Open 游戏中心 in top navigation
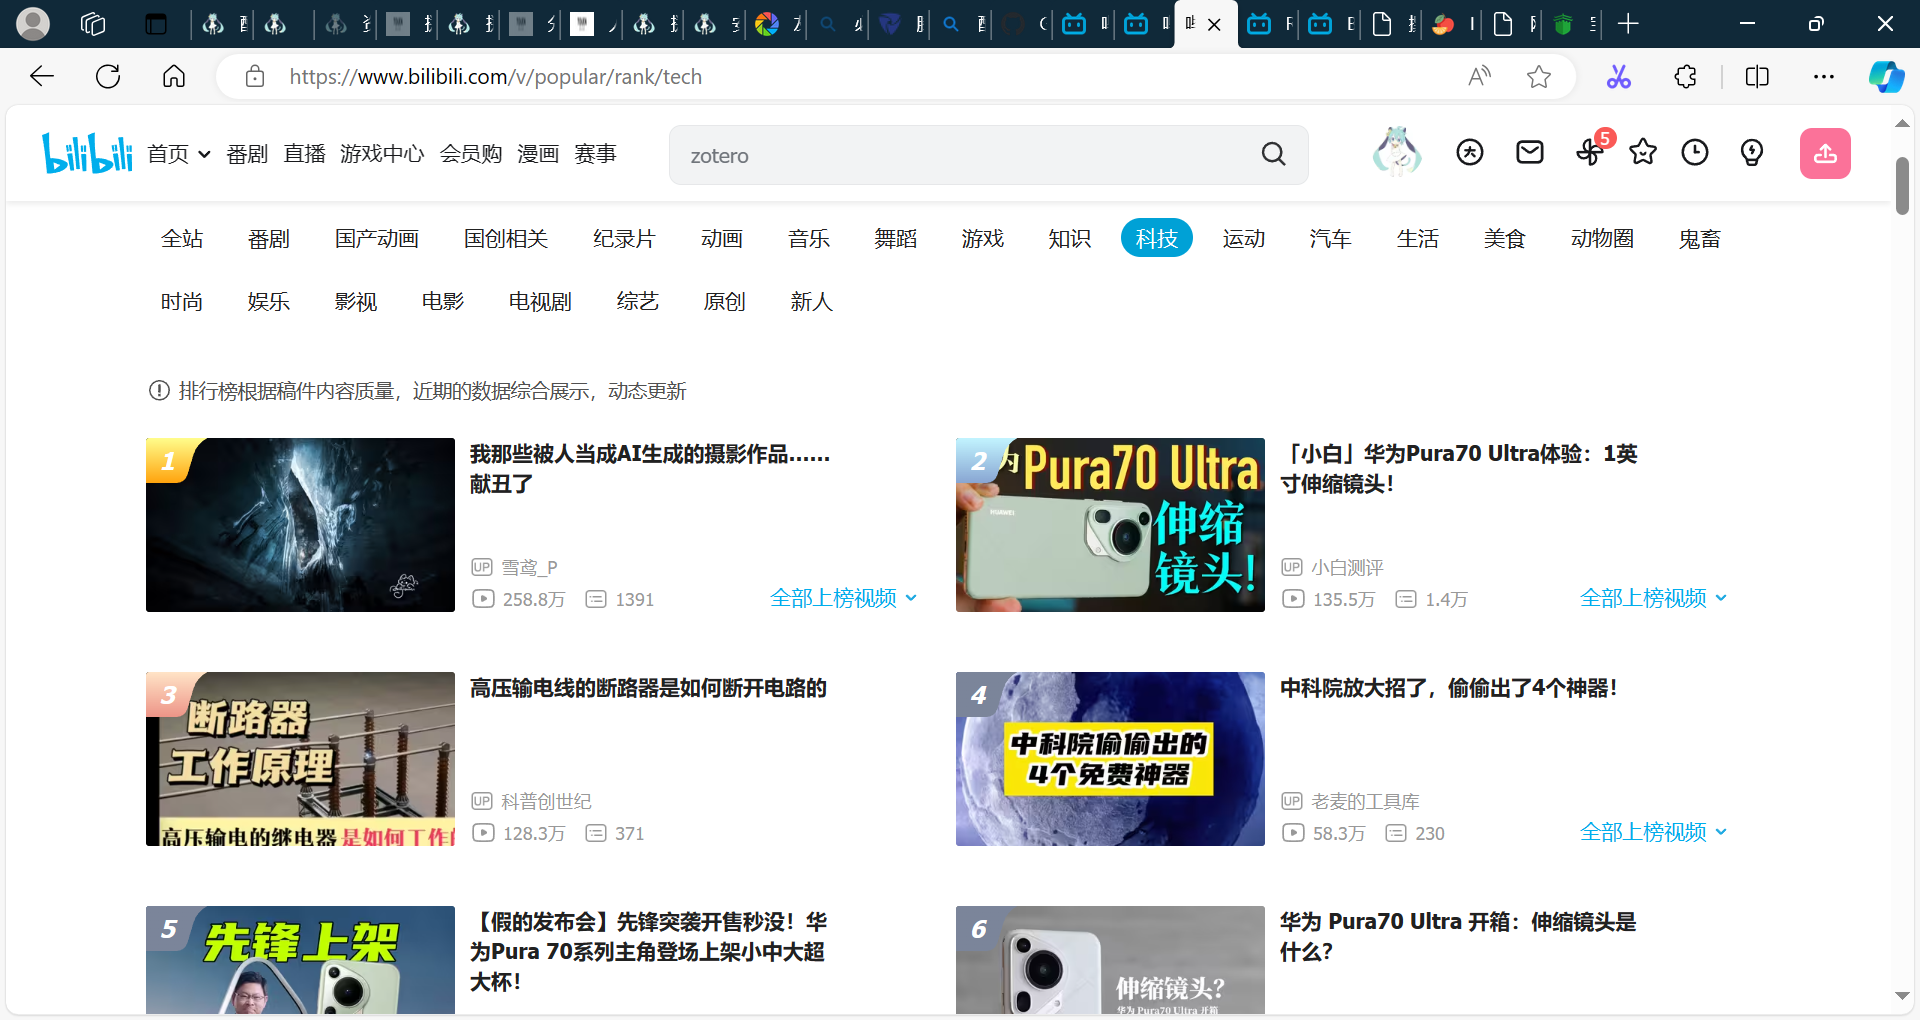 point(382,153)
